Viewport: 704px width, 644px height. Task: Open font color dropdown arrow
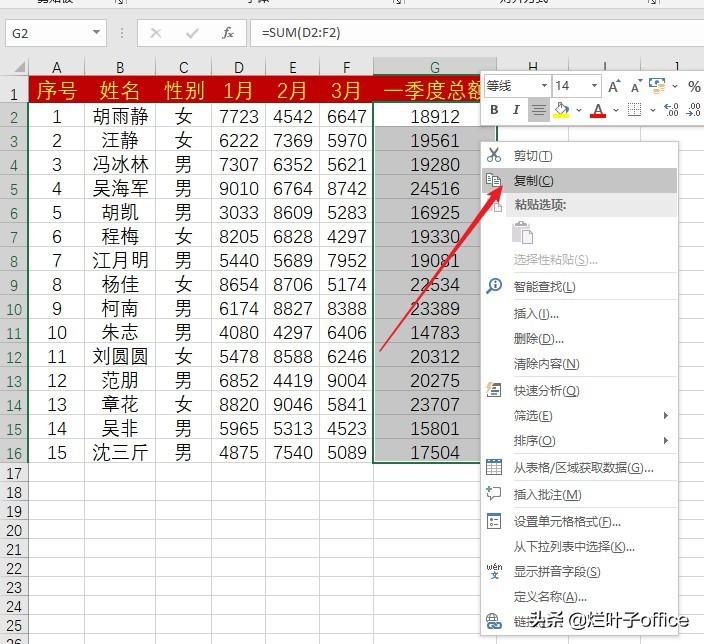[x=616, y=110]
